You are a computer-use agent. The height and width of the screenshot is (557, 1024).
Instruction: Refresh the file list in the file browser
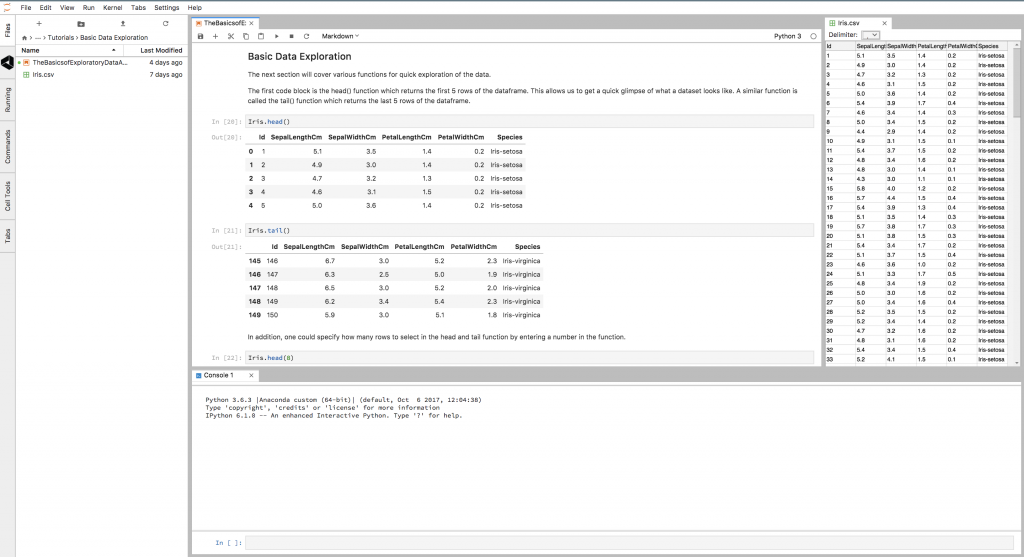tap(165, 24)
